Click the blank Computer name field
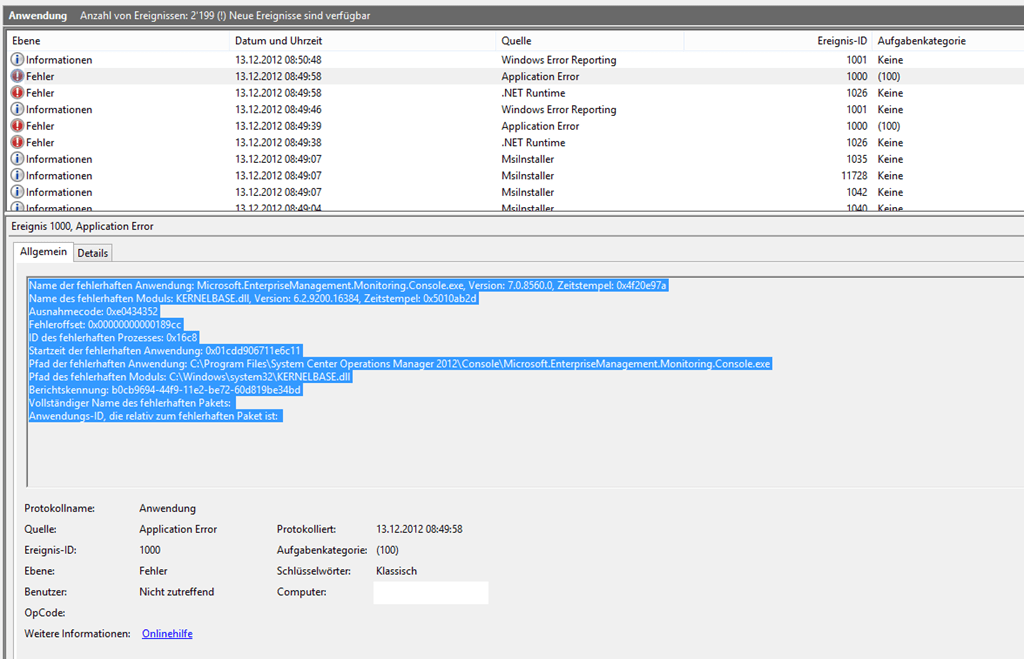The width and height of the screenshot is (1024, 659). point(430,592)
